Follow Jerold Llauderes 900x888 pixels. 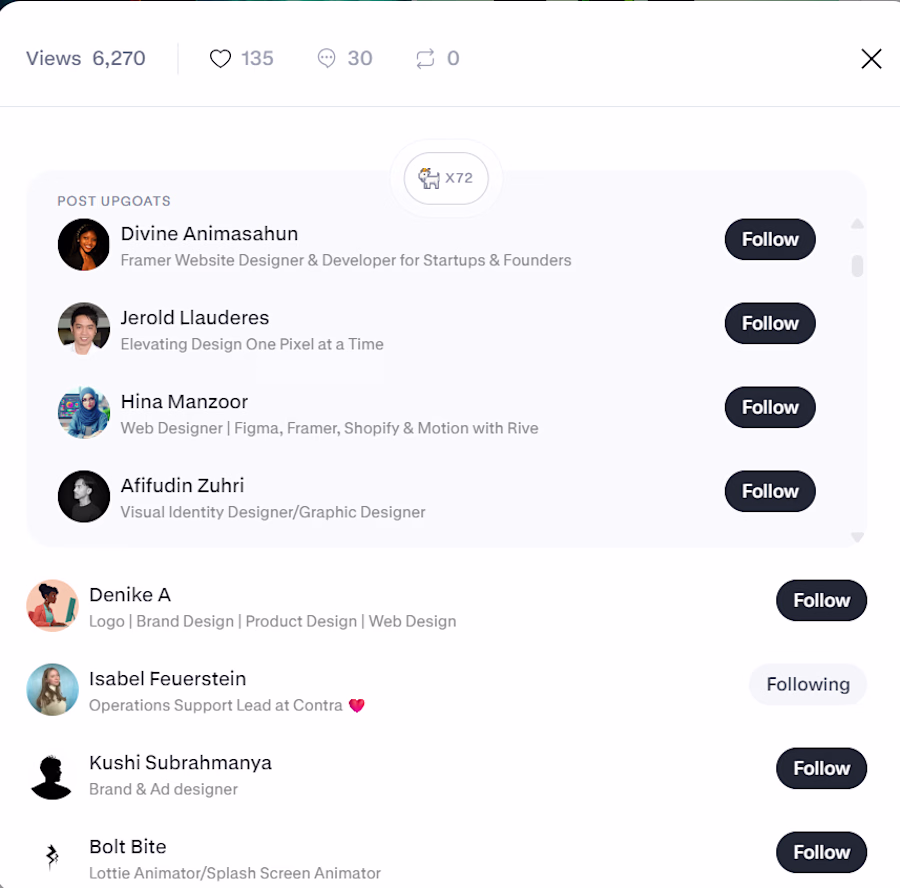point(770,323)
